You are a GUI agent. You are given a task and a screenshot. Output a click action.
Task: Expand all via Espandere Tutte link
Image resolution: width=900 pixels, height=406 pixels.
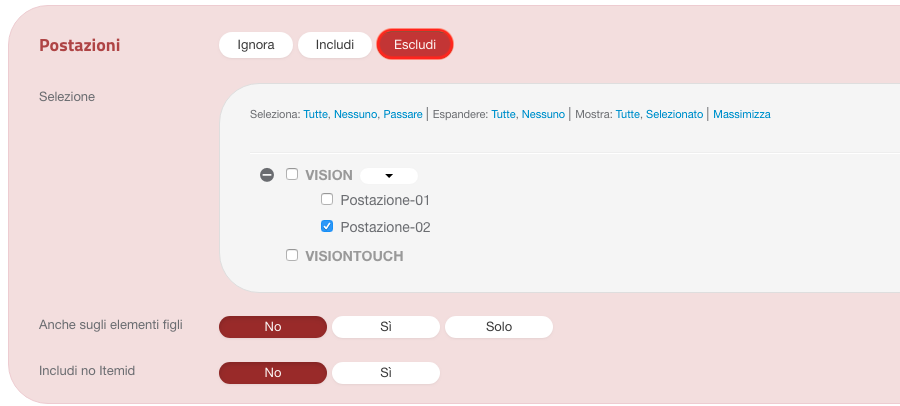(x=503, y=114)
